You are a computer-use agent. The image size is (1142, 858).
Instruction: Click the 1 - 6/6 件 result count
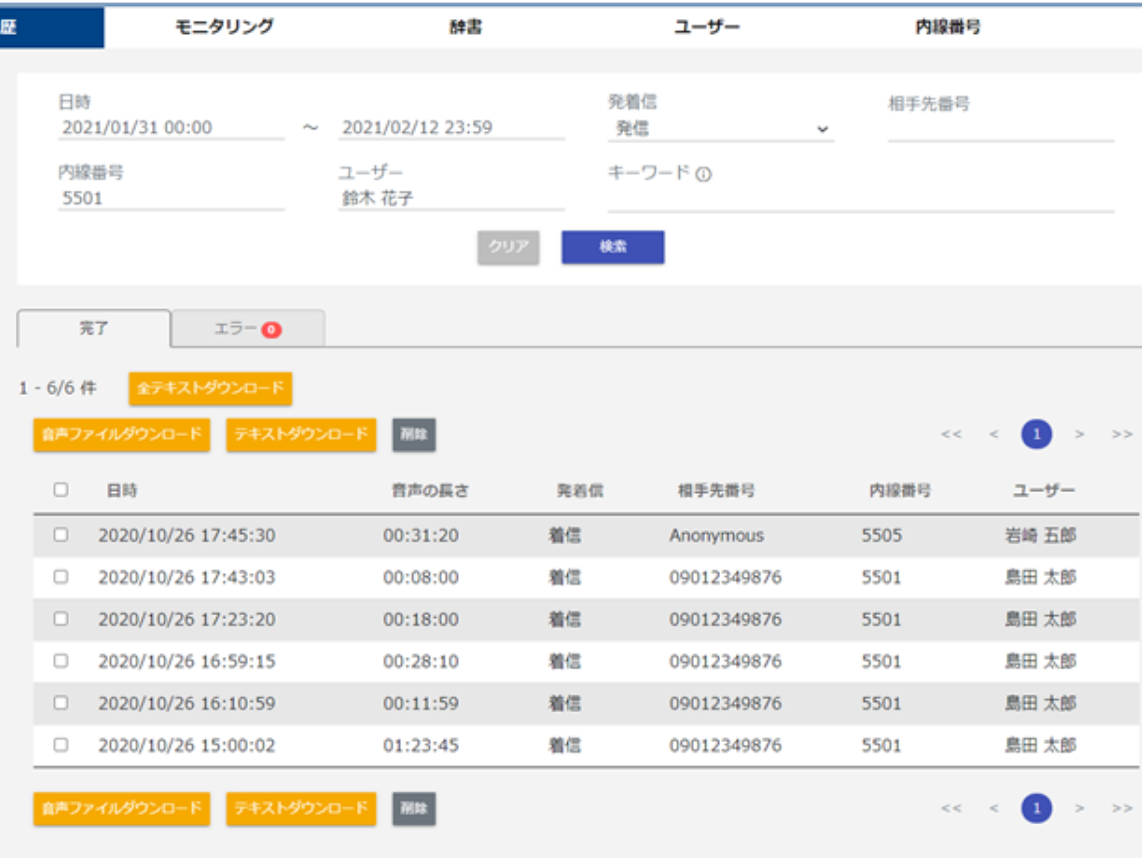click(58, 388)
